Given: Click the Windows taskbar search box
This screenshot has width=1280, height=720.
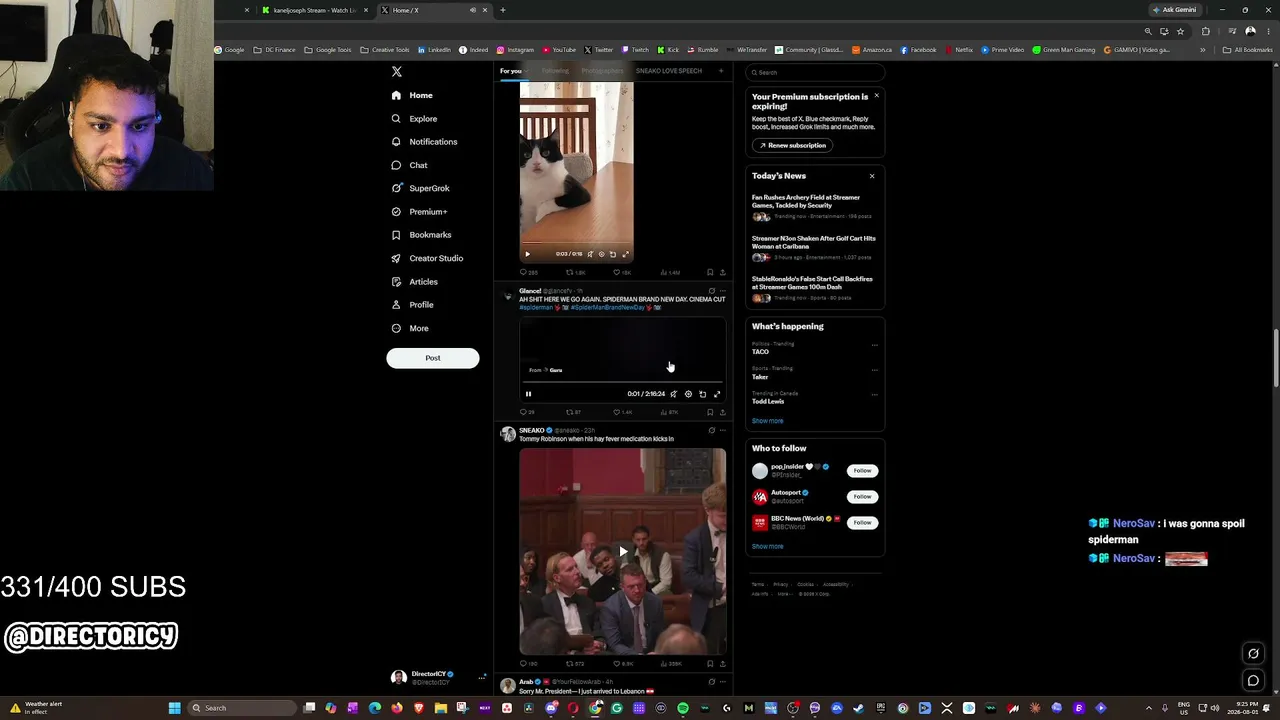Looking at the screenshot, I should [x=240, y=708].
